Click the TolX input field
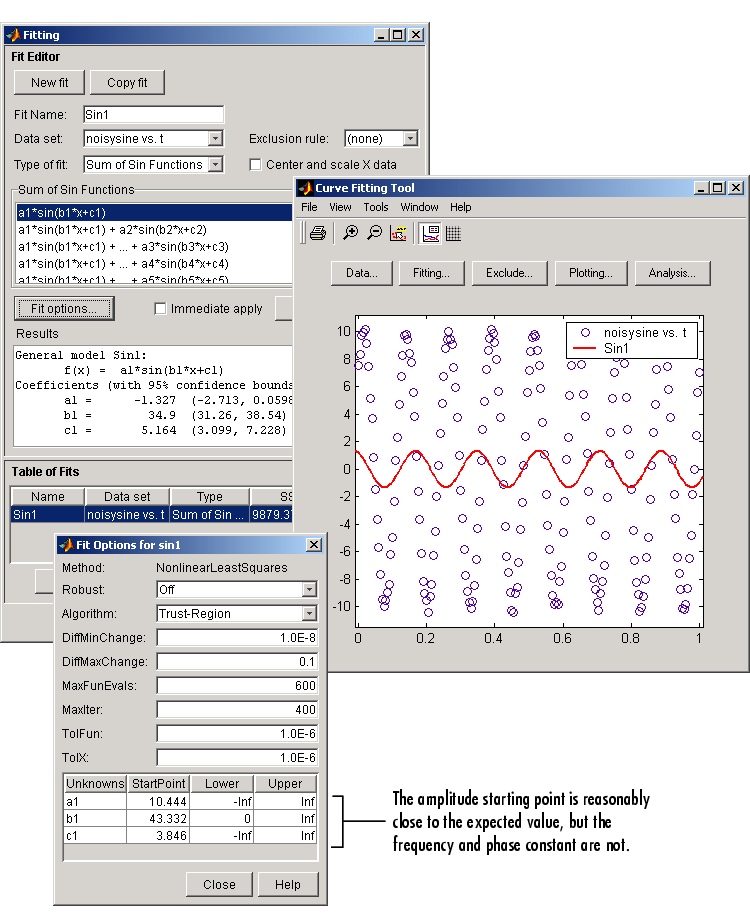This screenshot has height=919, width=750. (x=237, y=758)
